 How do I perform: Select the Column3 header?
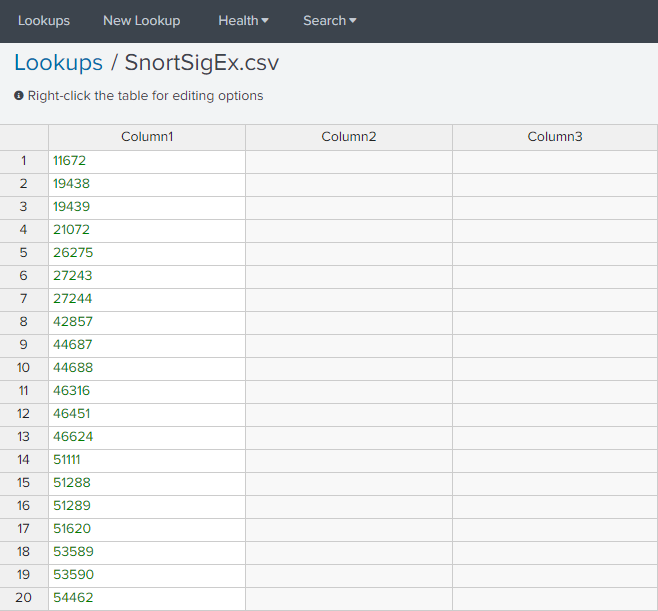[x=555, y=137]
